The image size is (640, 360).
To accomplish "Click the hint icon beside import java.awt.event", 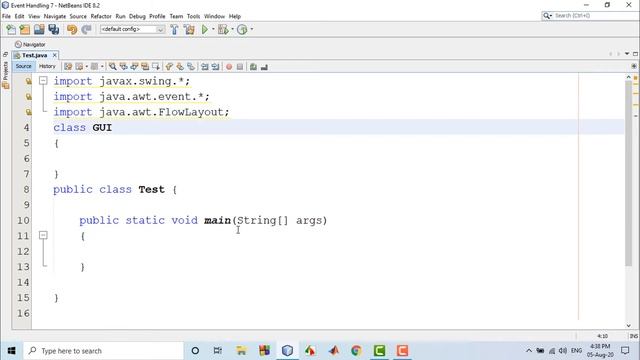I will [28, 97].
